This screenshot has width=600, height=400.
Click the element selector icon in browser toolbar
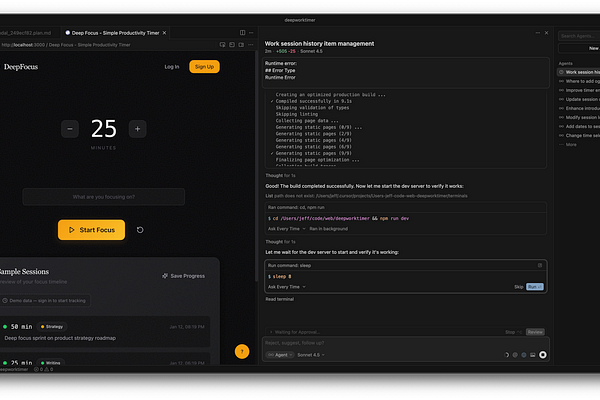222,45
